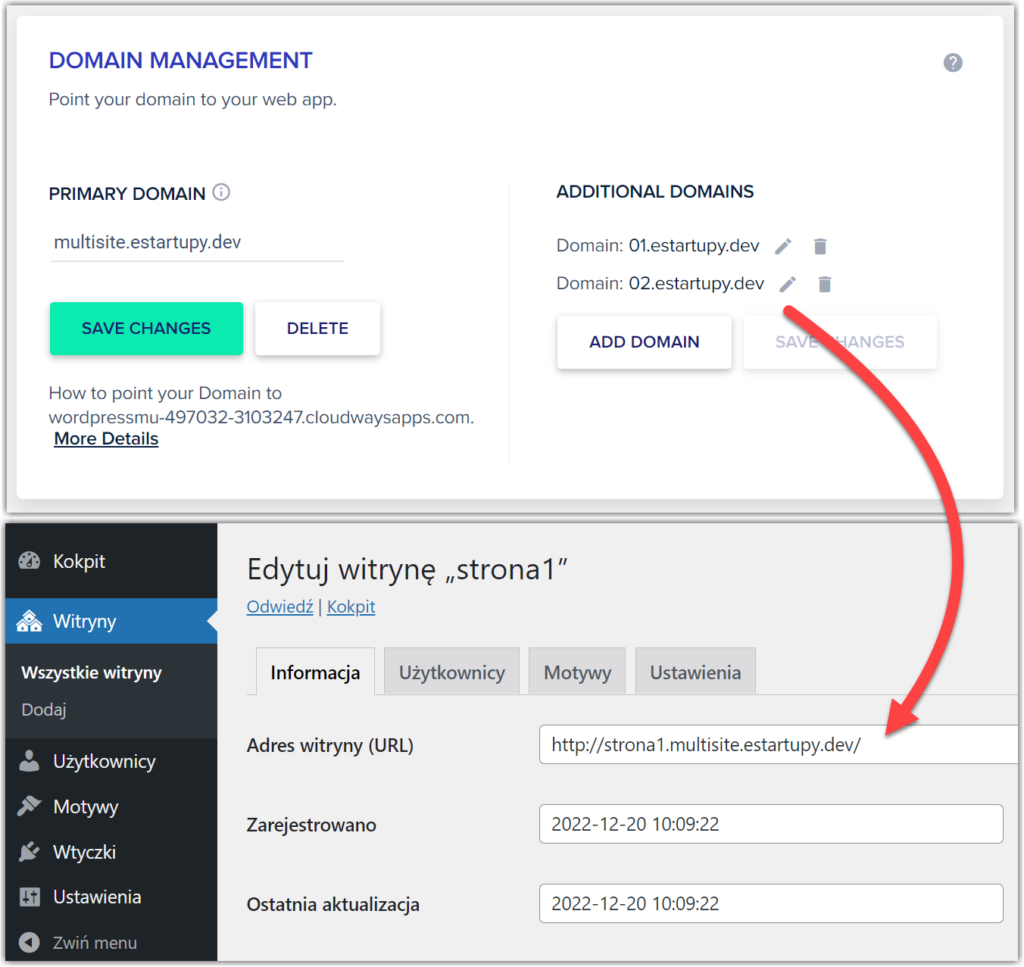Viewport: 1024px width, 967px height.
Task: Edit the 01.estartupy.dev domain with pencil icon
Action: [783, 246]
